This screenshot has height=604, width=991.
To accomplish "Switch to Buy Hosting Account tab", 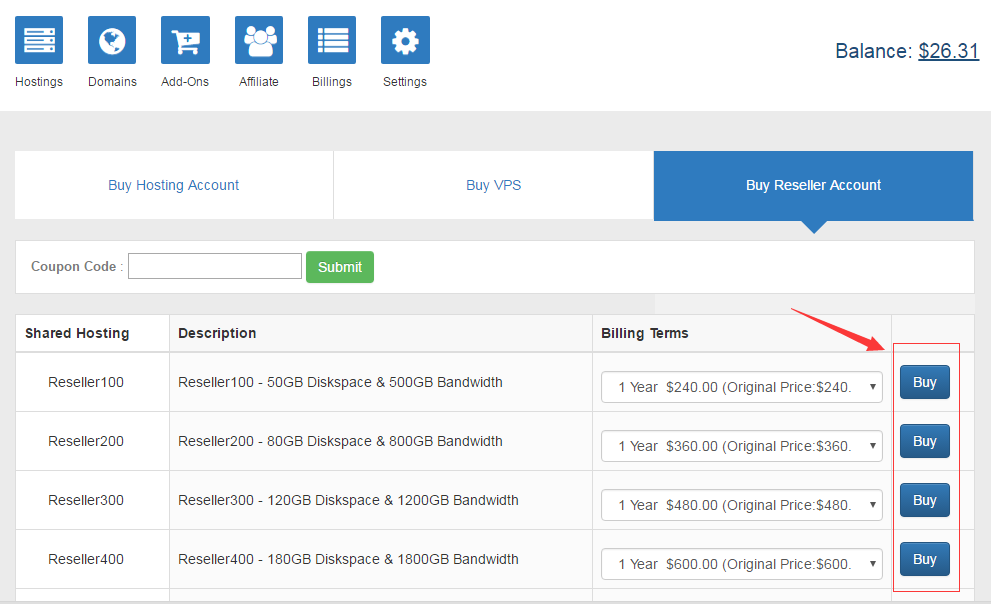I will pos(174,185).
